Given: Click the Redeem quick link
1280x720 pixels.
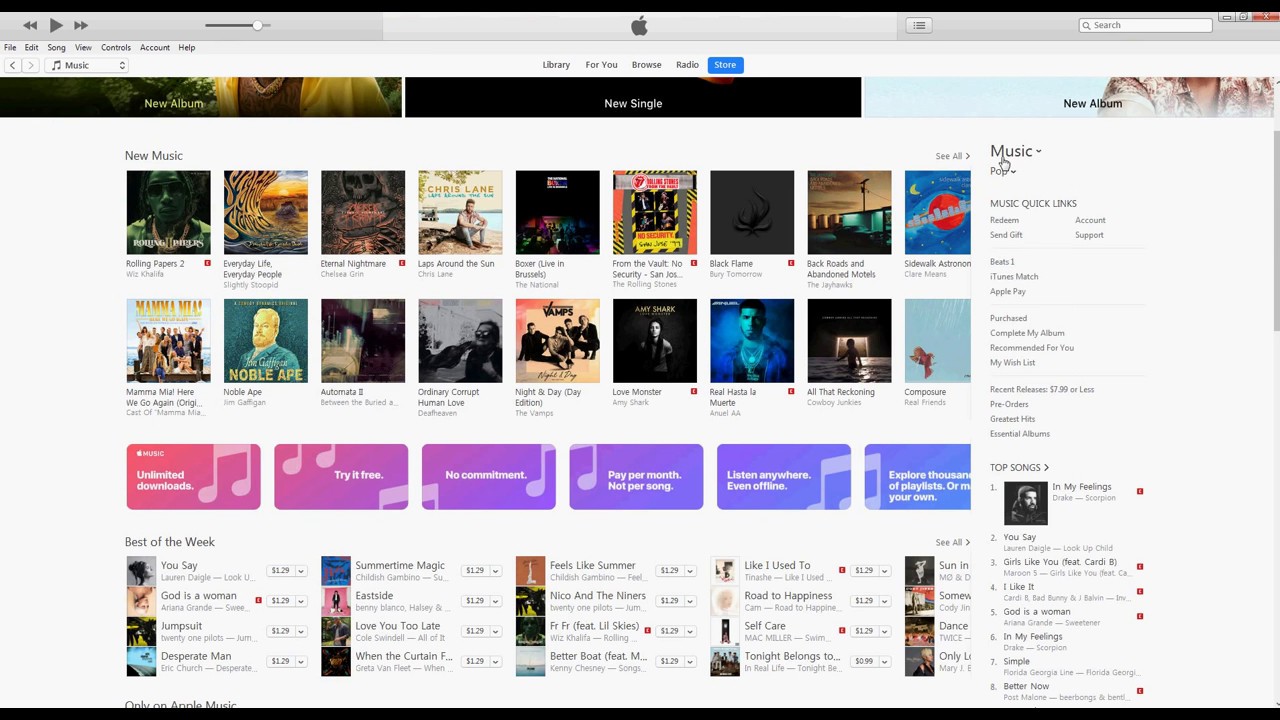Looking at the screenshot, I should click(x=1004, y=220).
